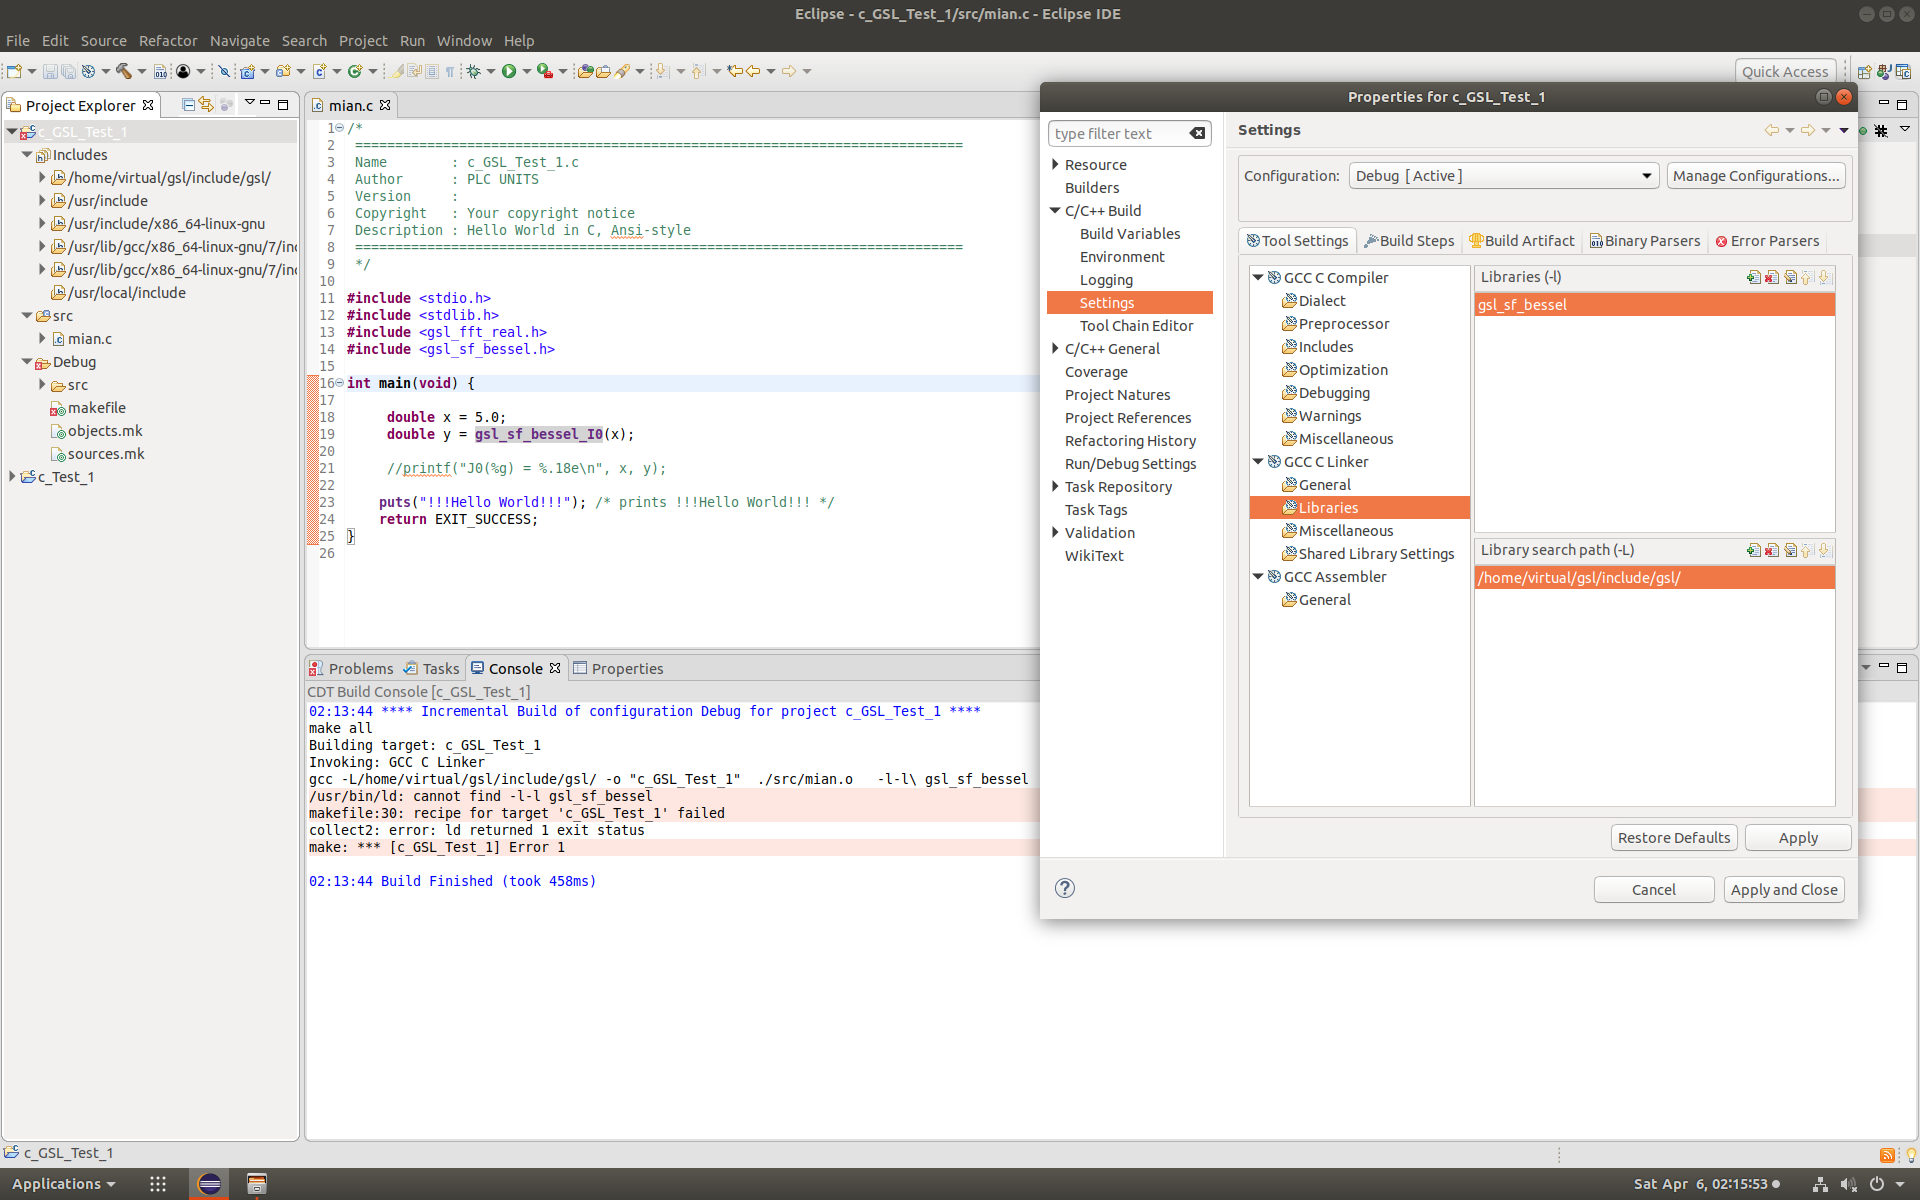Screen dimensions: 1920x1200
Task: Click the Build All icon in main toolbar
Action: (160, 71)
